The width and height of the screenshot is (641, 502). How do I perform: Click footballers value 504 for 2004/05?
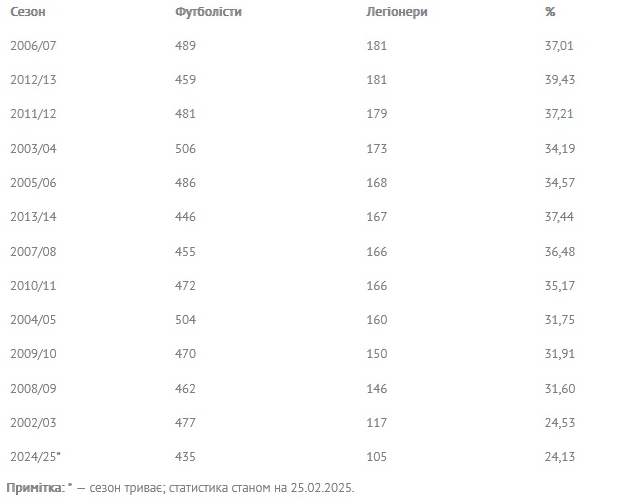point(186,320)
